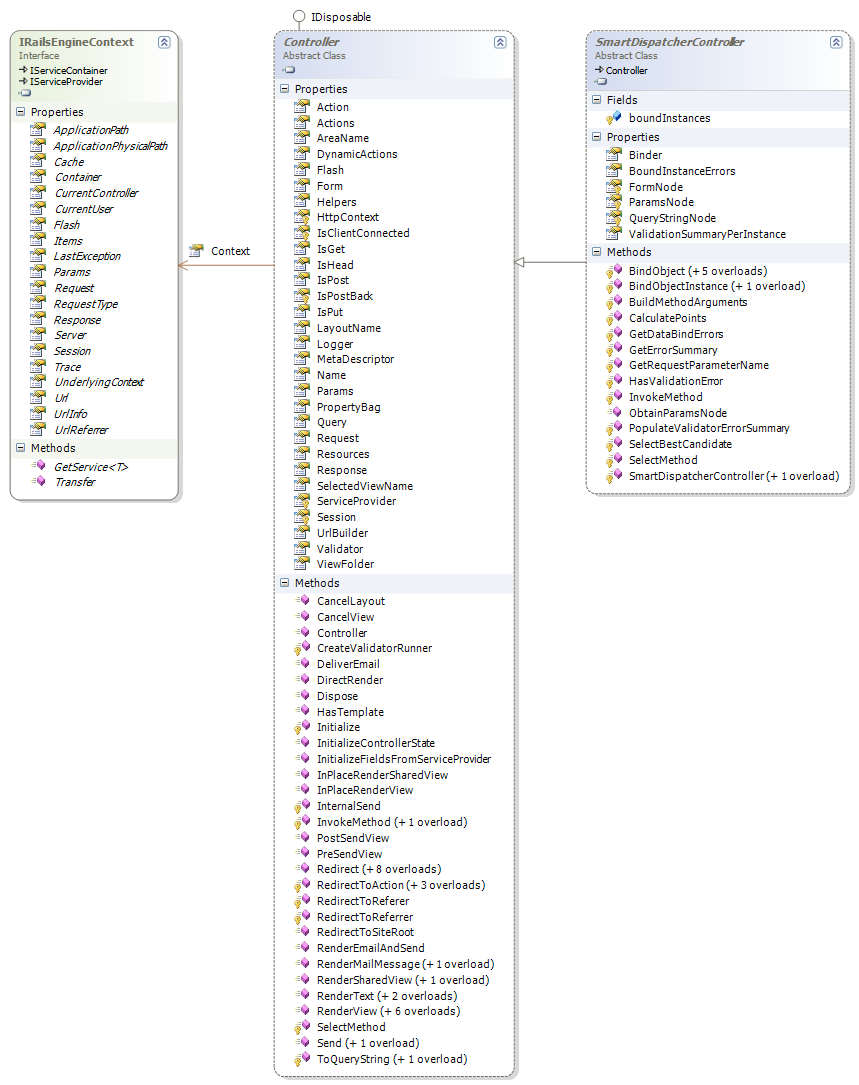Click the ToQueryString method icon
The width and height of the screenshot is (859, 1085).
coord(302,1059)
